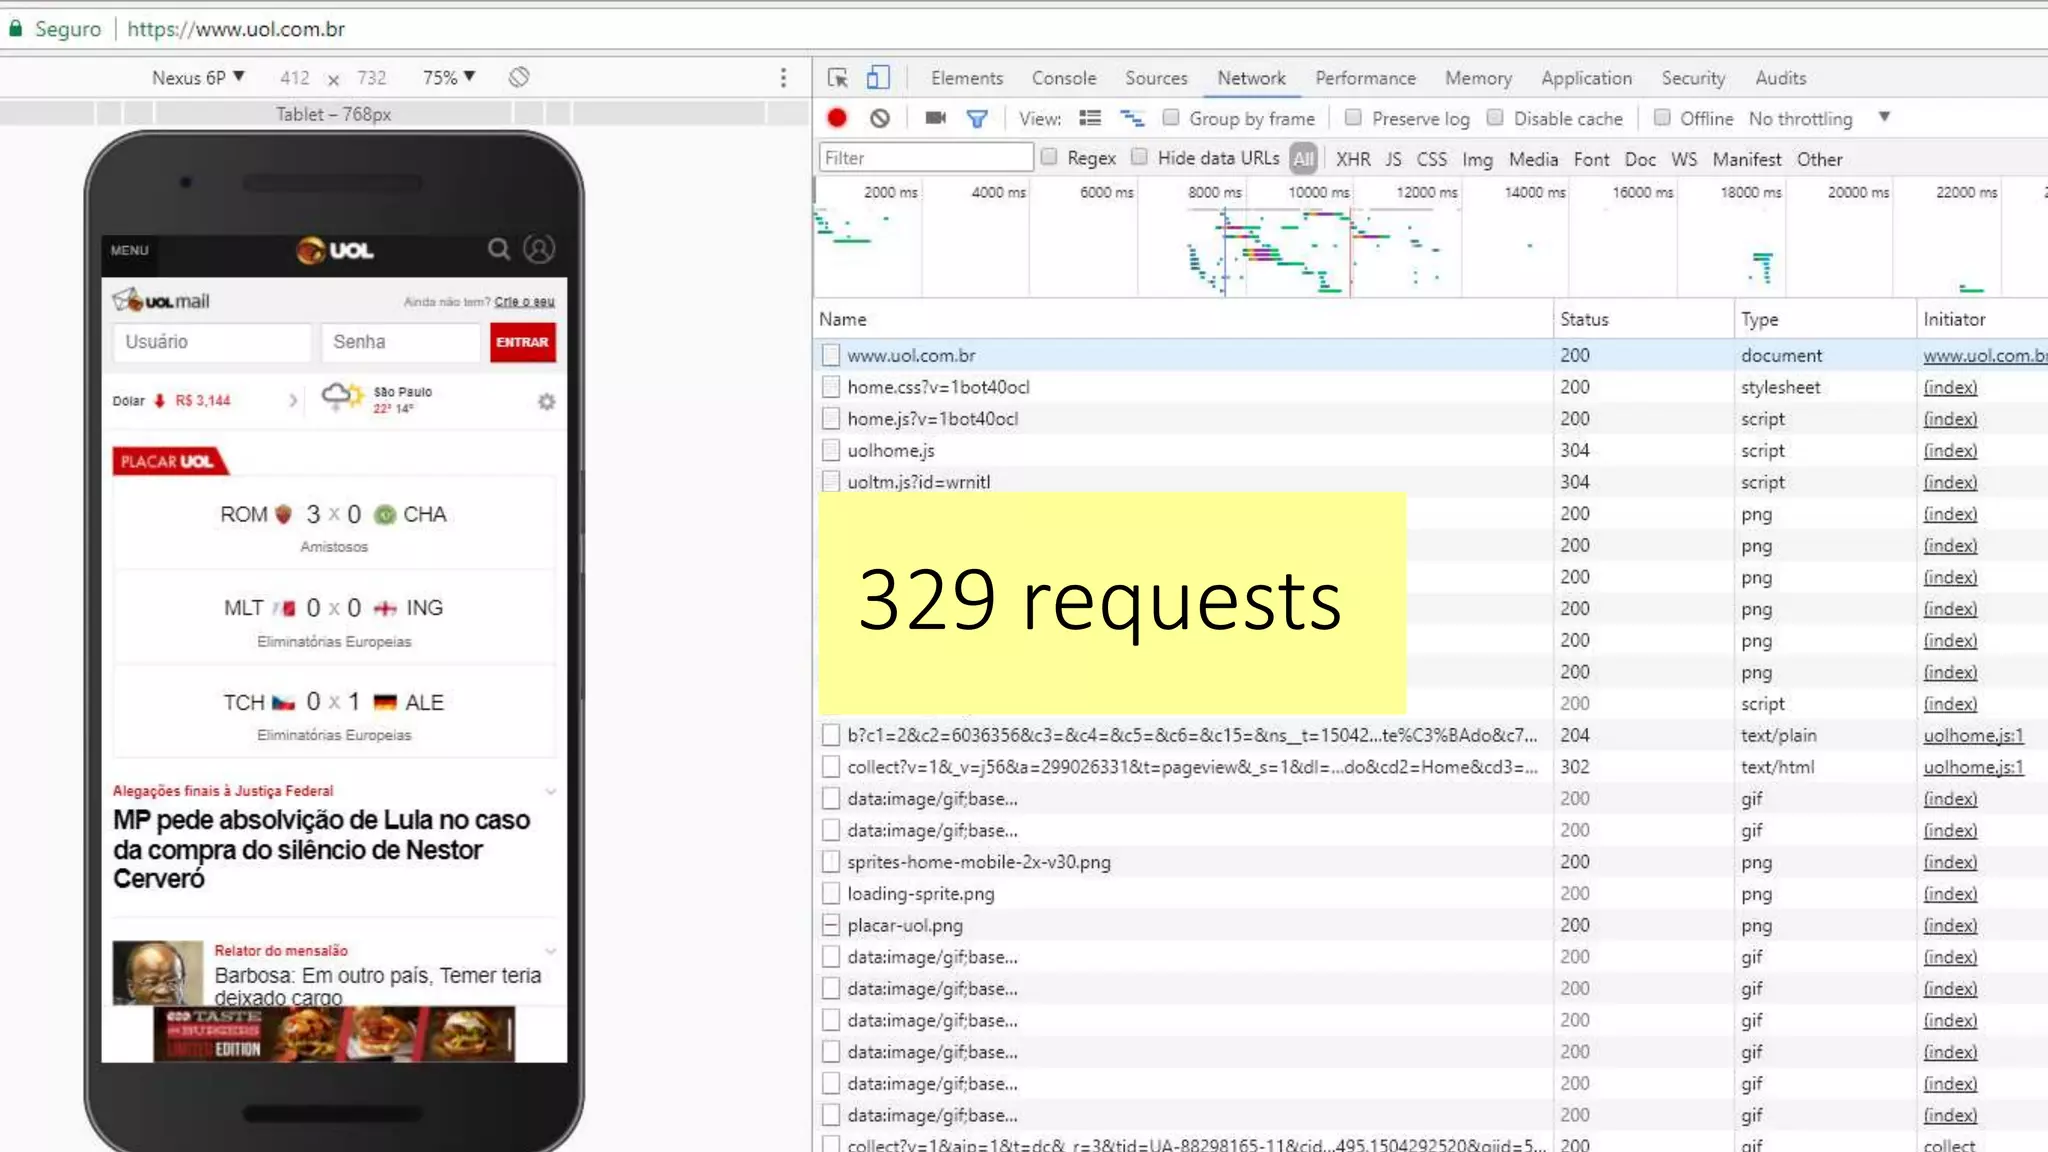The image size is (2048, 1152).
Task: Switch to large request rows view icon
Action: click(1090, 118)
